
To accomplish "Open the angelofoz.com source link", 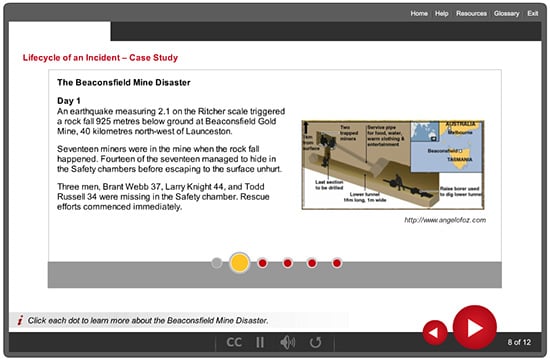I will tap(445, 220).
